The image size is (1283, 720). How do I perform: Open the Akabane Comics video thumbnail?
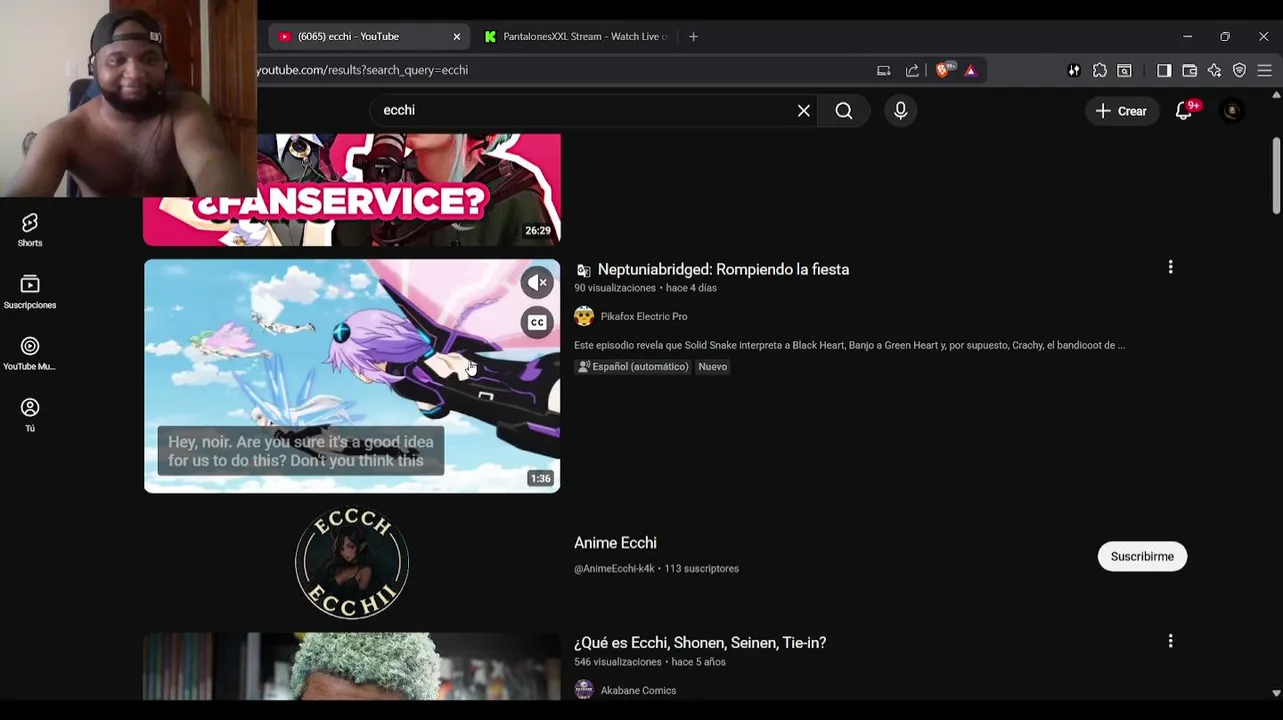tap(352, 666)
